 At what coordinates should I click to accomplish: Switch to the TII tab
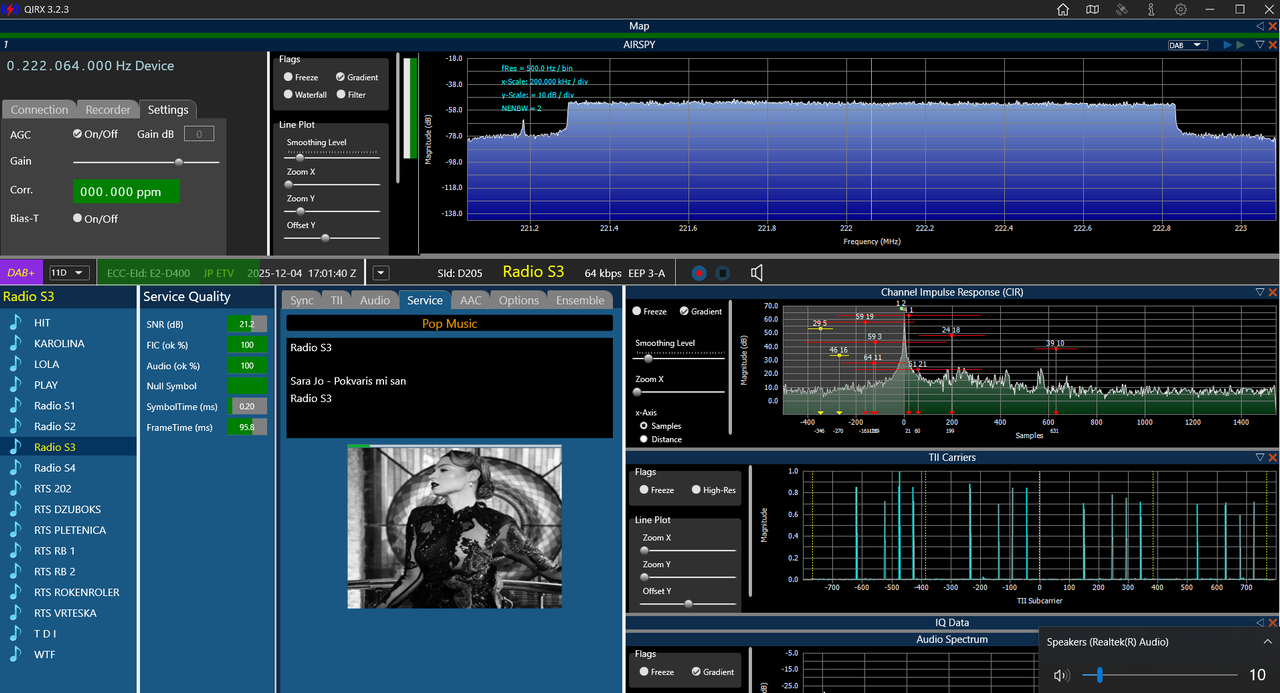click(x=337, y=300)
